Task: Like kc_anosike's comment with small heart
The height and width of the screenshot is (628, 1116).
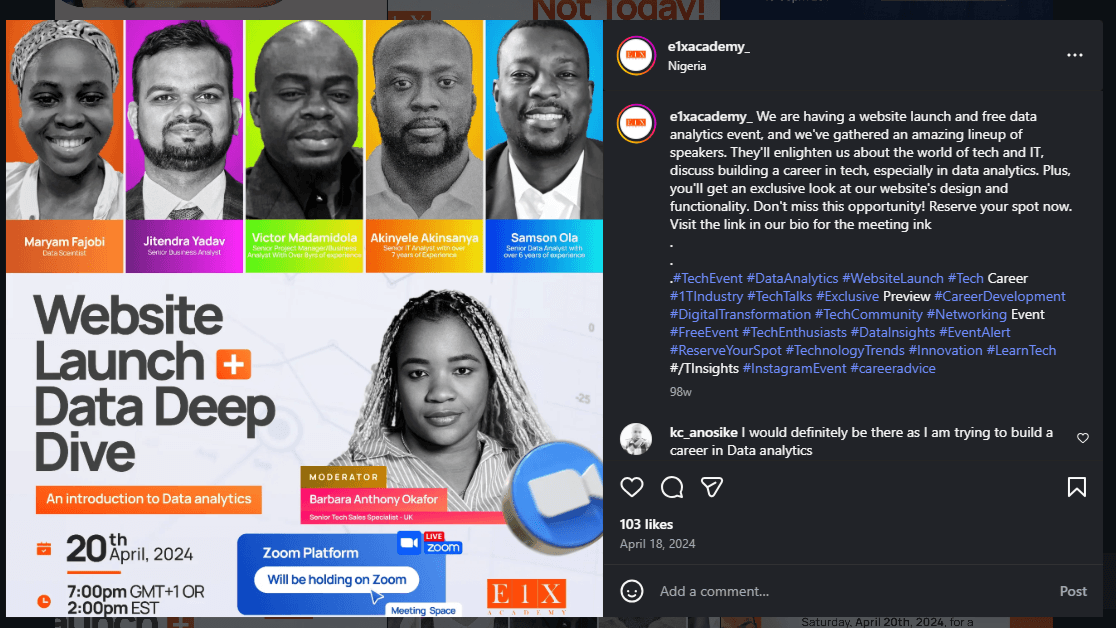Action: coord(1083,438)
